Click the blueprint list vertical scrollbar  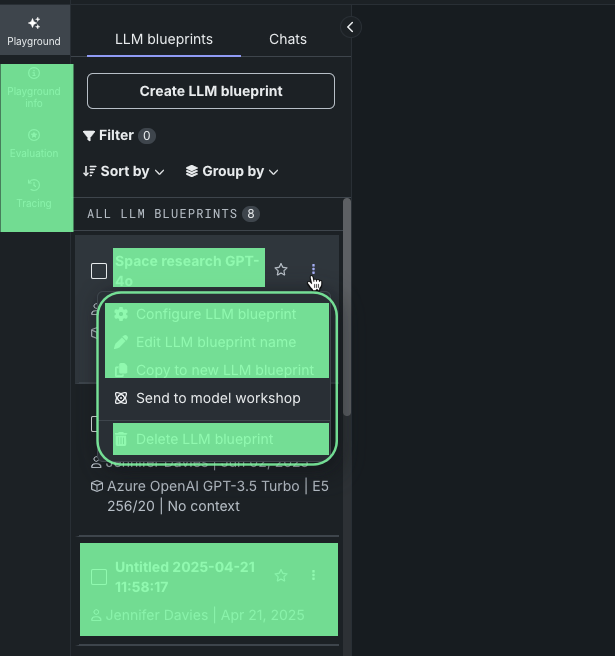(x=347, y=308)
